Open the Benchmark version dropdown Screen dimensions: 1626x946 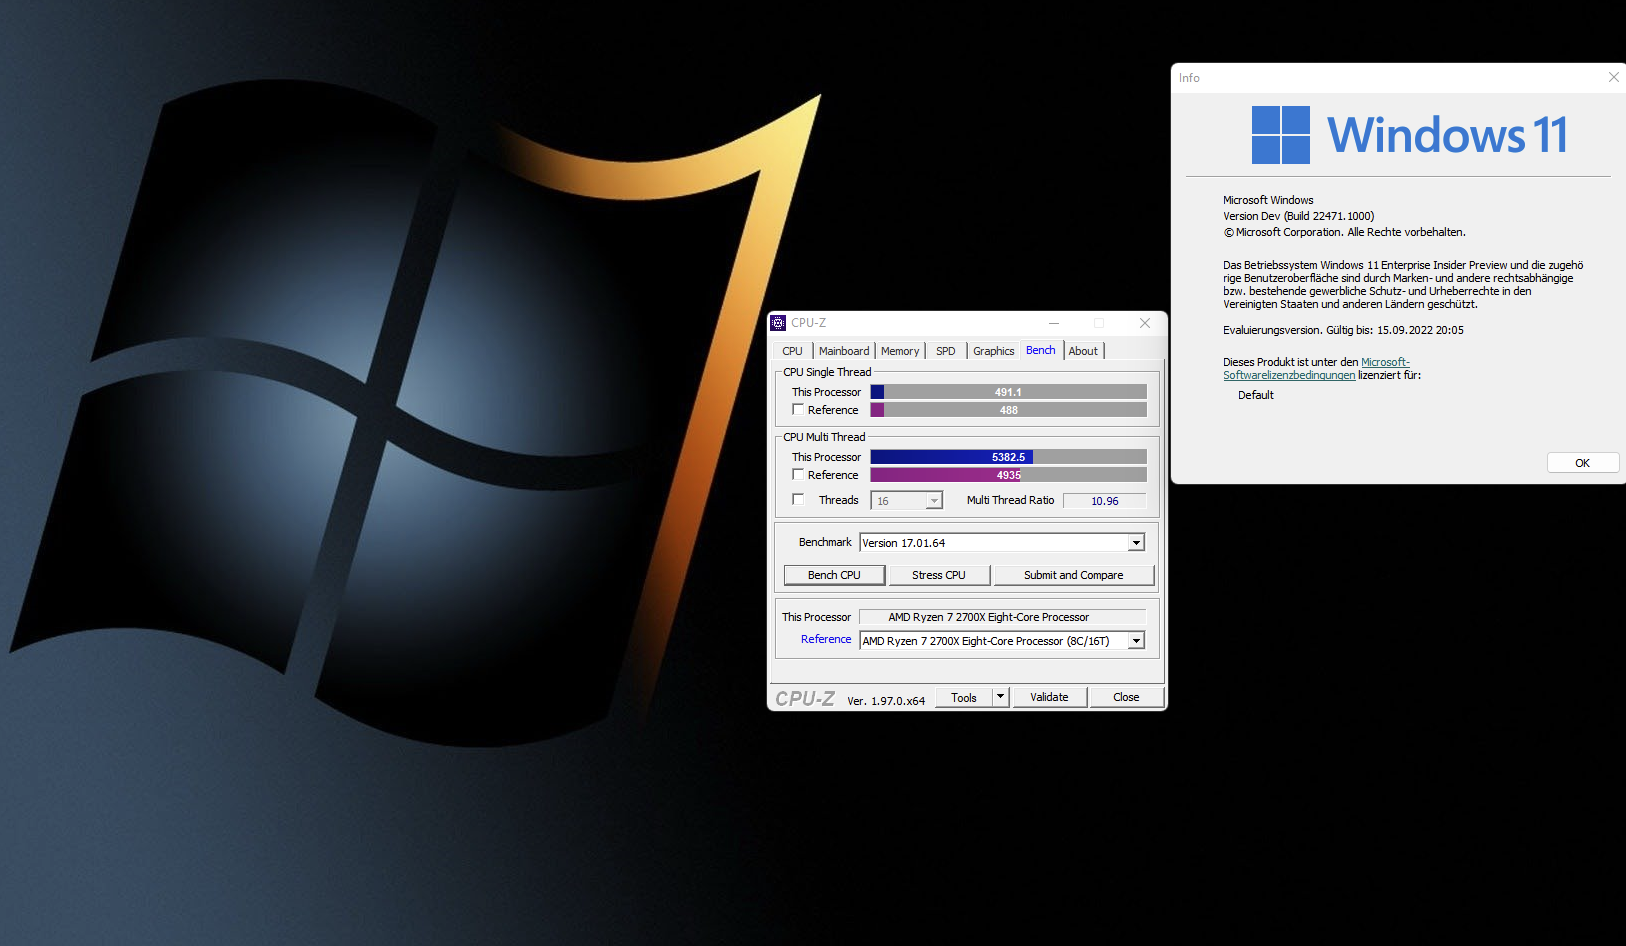click(x=1136, y=543)
